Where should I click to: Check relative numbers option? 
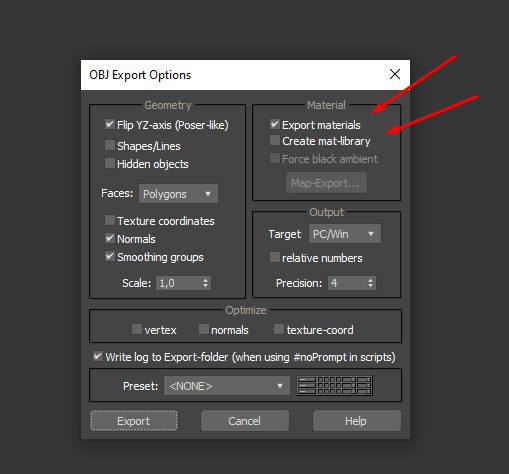click(275, 257)
